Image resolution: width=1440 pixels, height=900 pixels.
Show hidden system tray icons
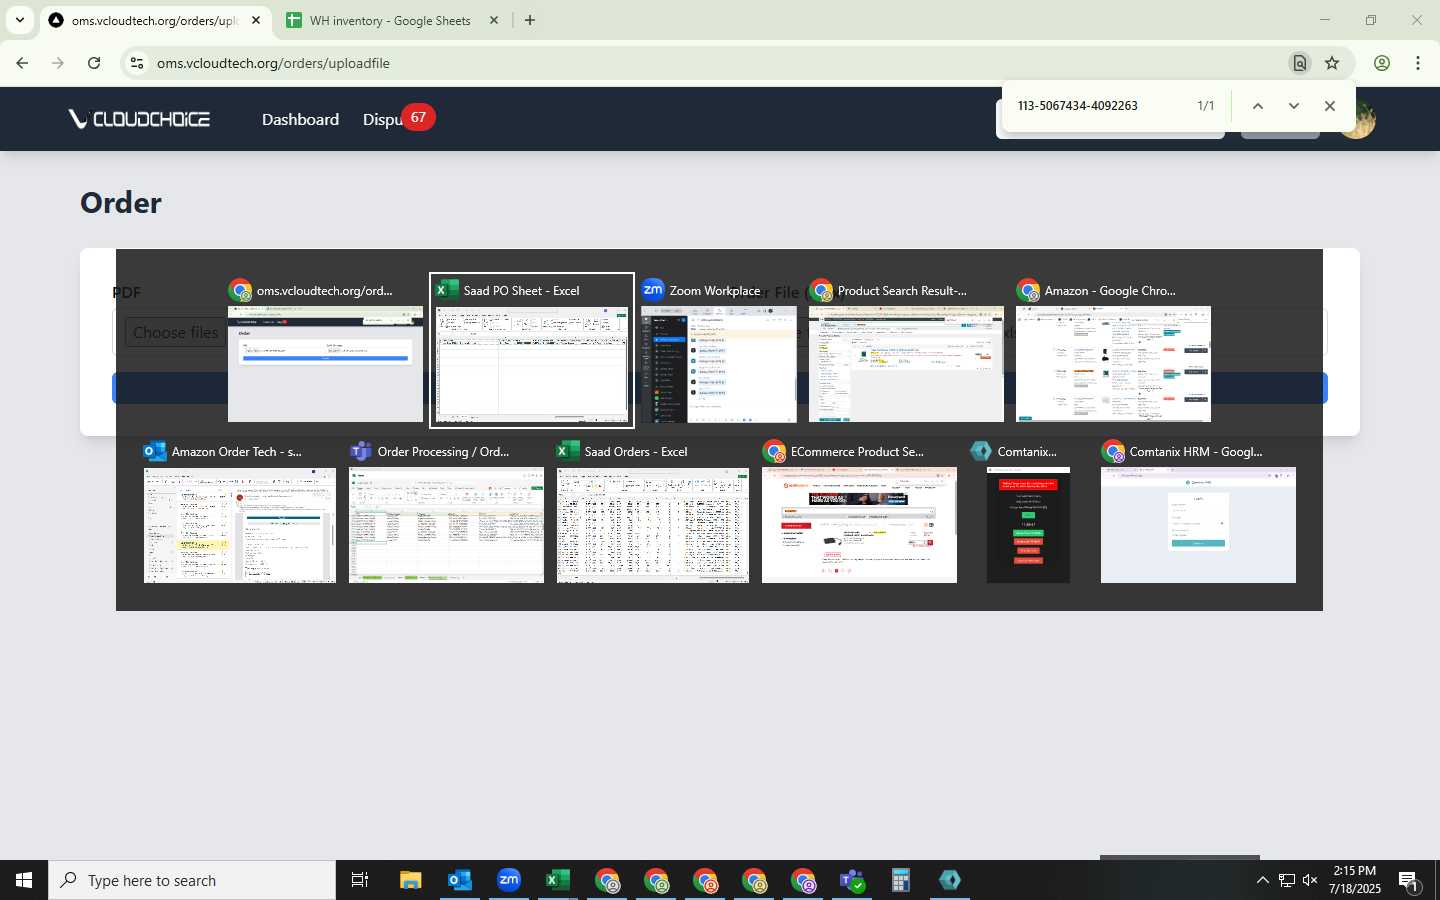coord(1262,880)
